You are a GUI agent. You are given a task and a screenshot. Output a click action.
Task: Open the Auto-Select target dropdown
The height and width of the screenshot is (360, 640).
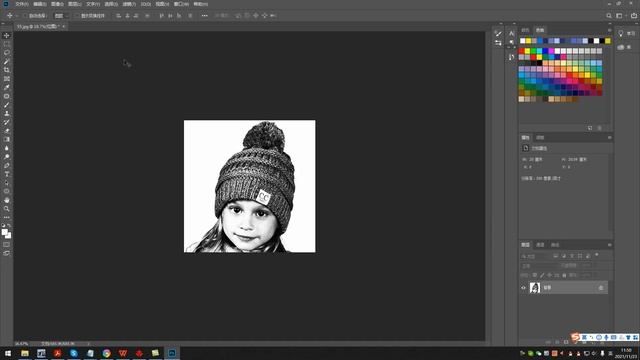point(61,16)
